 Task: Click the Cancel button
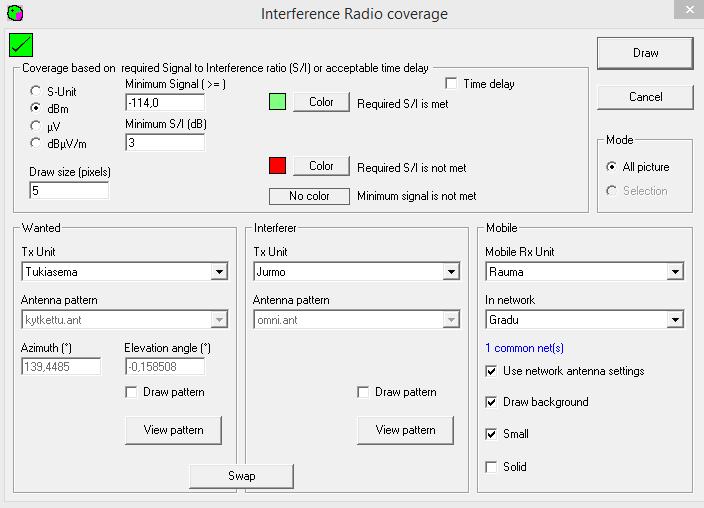click(x=645, y=97)
